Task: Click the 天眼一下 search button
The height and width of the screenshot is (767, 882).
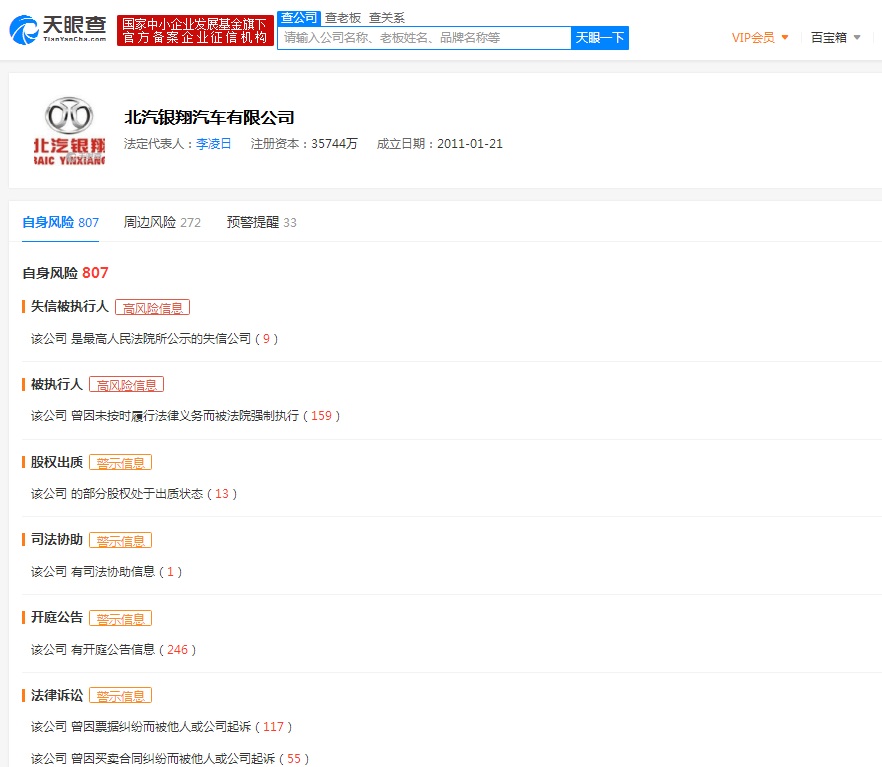Action: pyautogui.click(x=600, y=38)
